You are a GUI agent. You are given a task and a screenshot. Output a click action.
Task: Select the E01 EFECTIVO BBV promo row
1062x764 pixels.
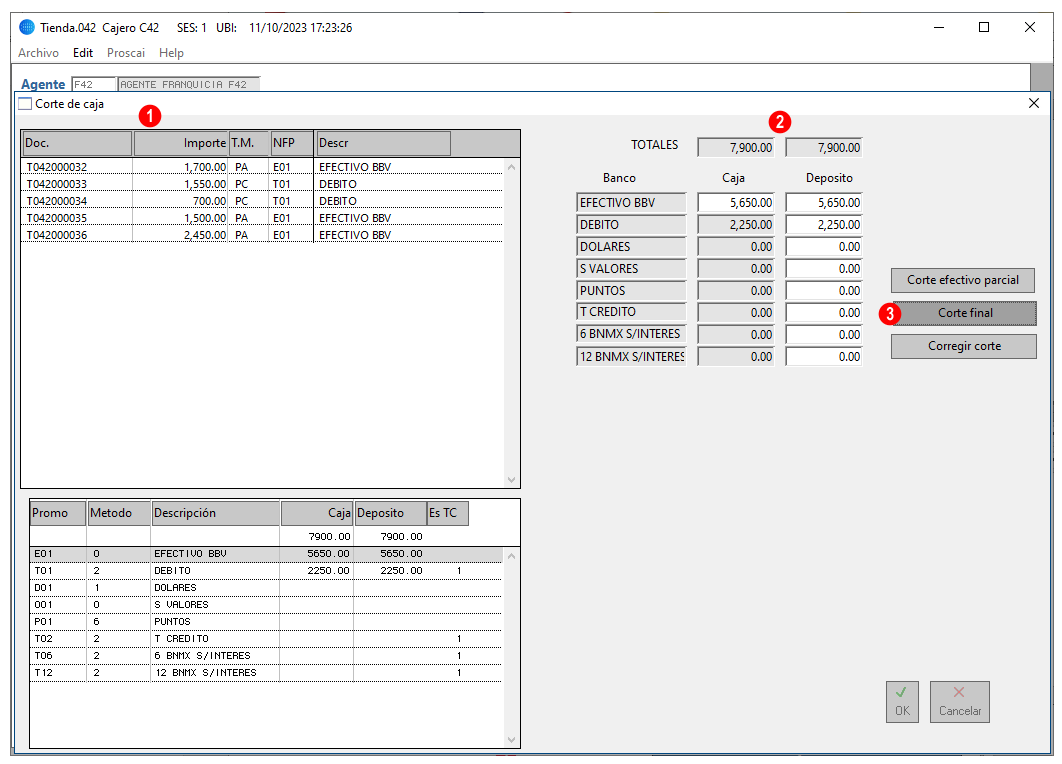click(266, 554)
